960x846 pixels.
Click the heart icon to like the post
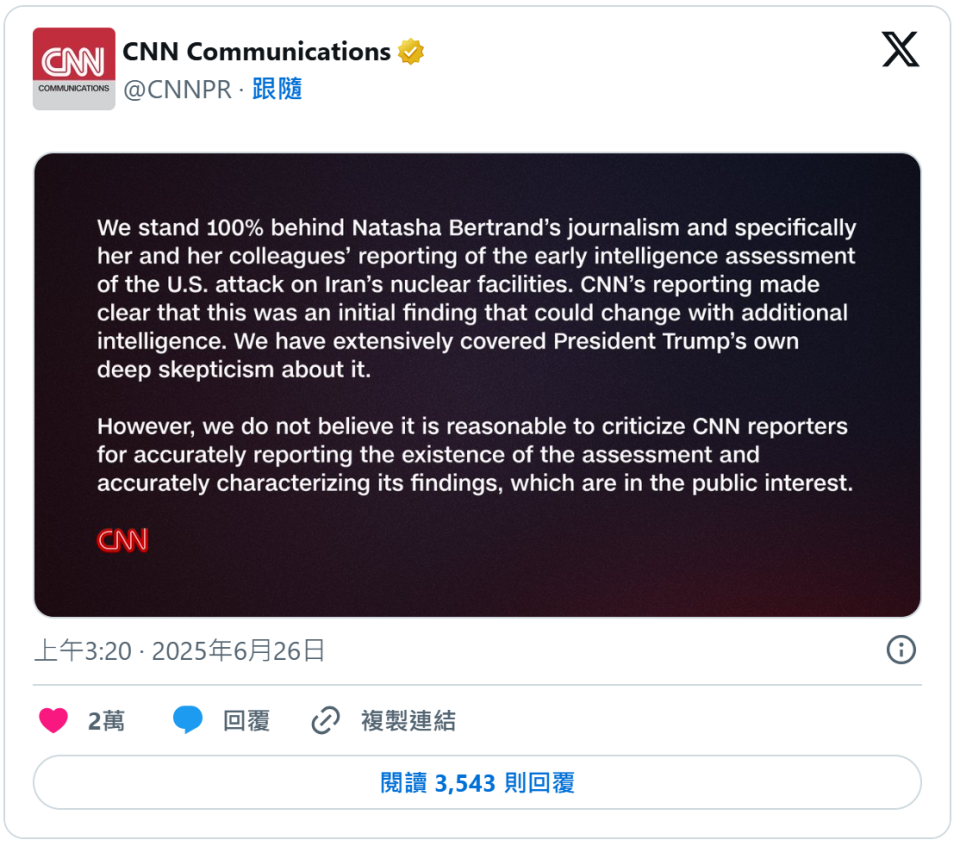[53, 720]
